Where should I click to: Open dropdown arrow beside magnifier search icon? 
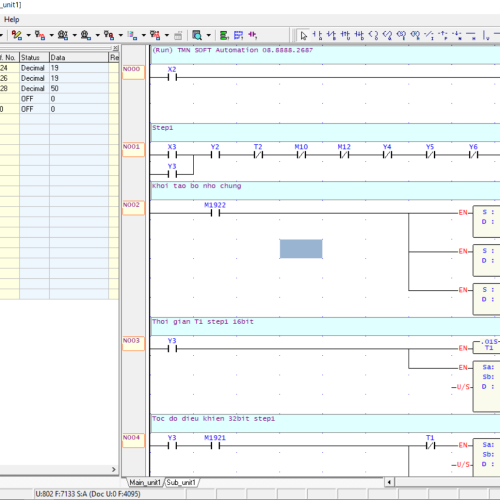coord(209,35)
